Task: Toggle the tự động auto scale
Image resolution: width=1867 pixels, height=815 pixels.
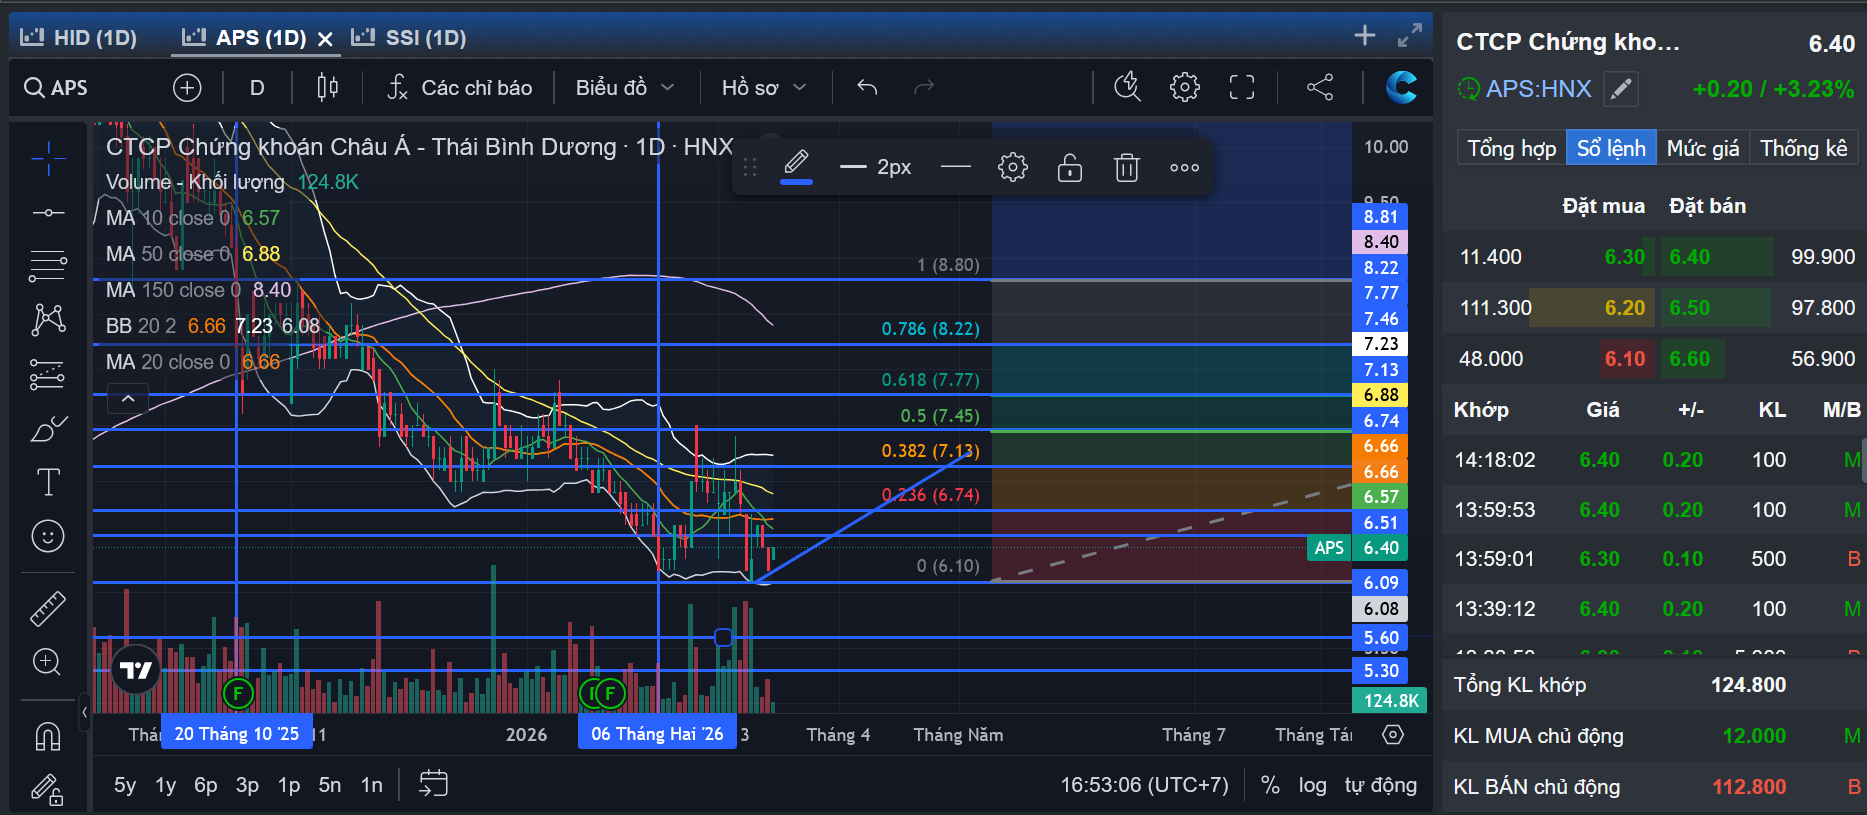Action: [x=1381, y=785]
